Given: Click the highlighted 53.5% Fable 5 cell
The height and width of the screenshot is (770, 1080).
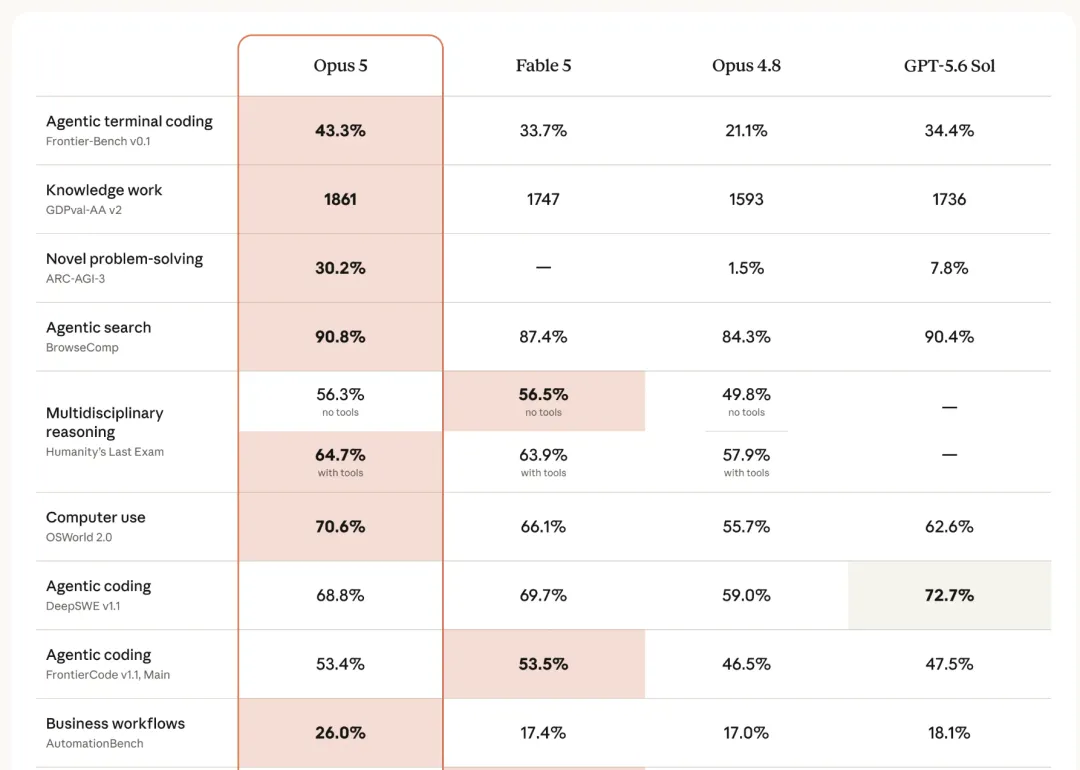Looking at the screenshot, I should [544, 664].
